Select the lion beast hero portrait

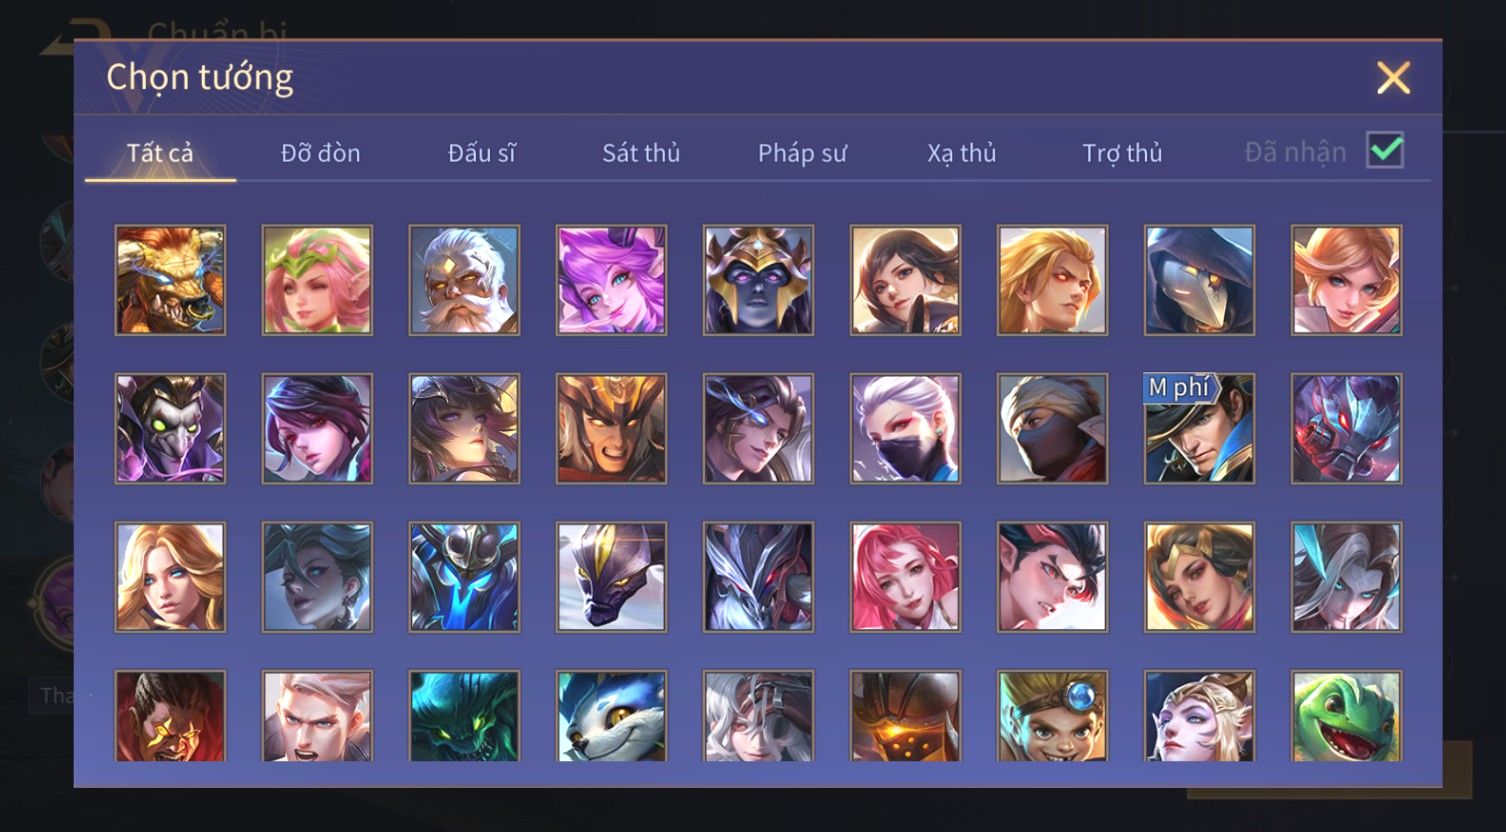click(x=170, y=280)
